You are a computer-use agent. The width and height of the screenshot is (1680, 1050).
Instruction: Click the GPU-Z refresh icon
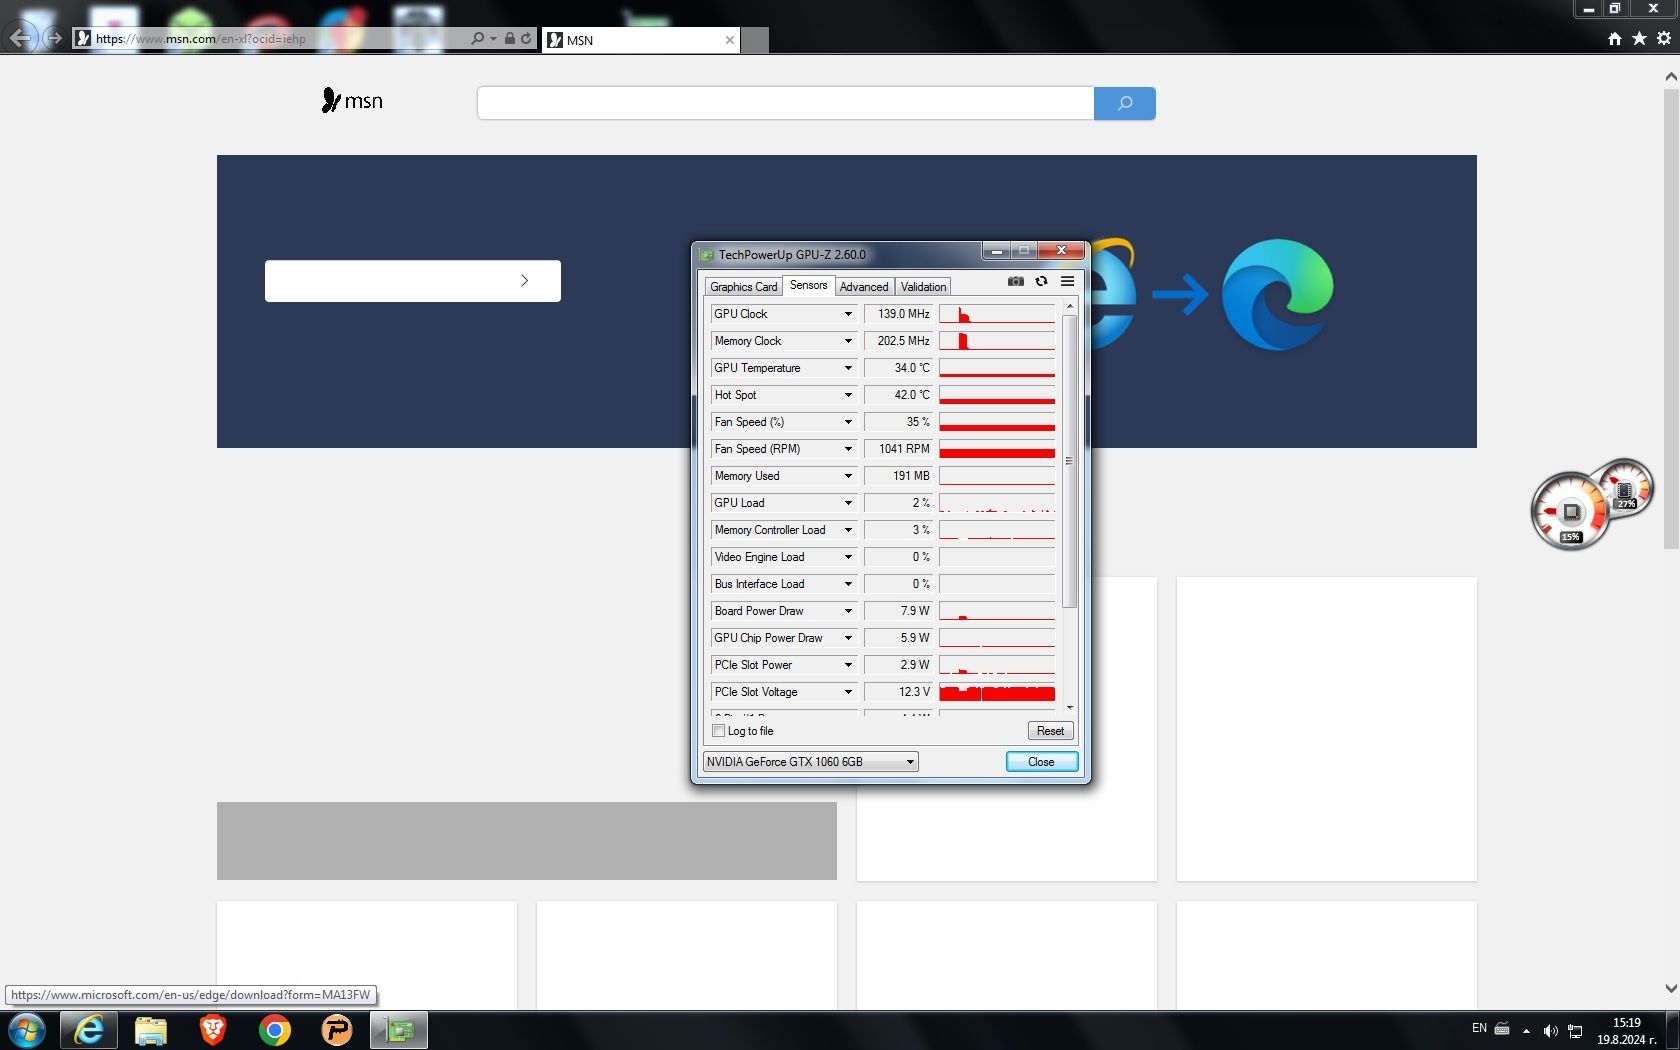tap(1041, 282)
